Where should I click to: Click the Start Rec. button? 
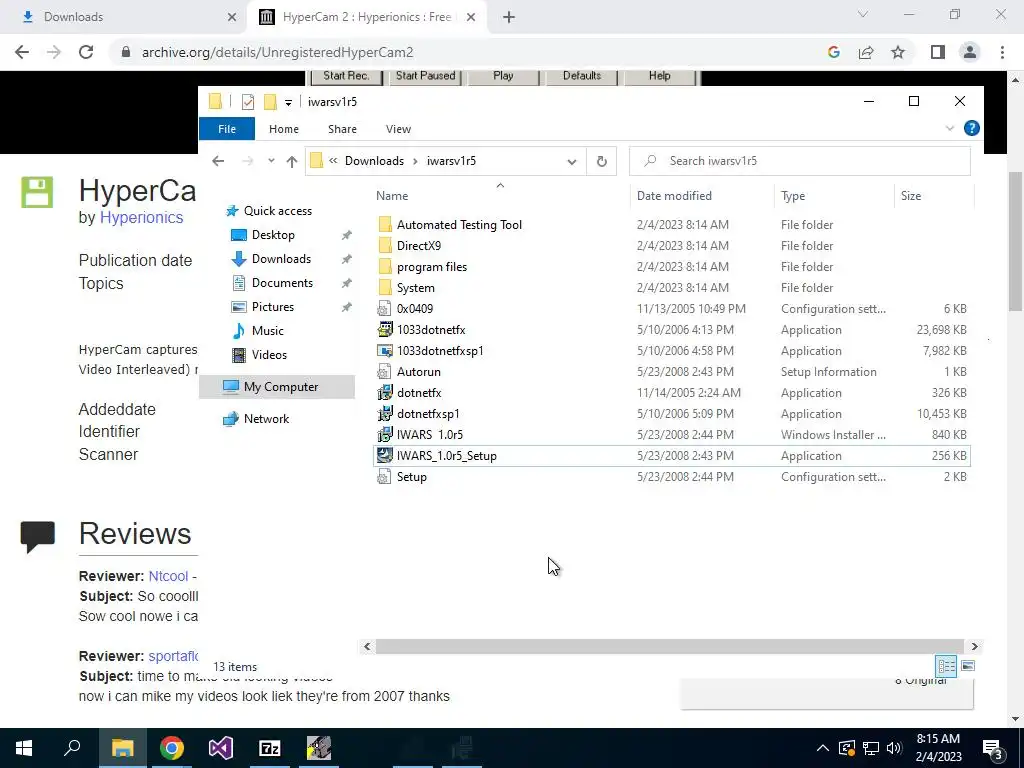(x=346, y=76)
